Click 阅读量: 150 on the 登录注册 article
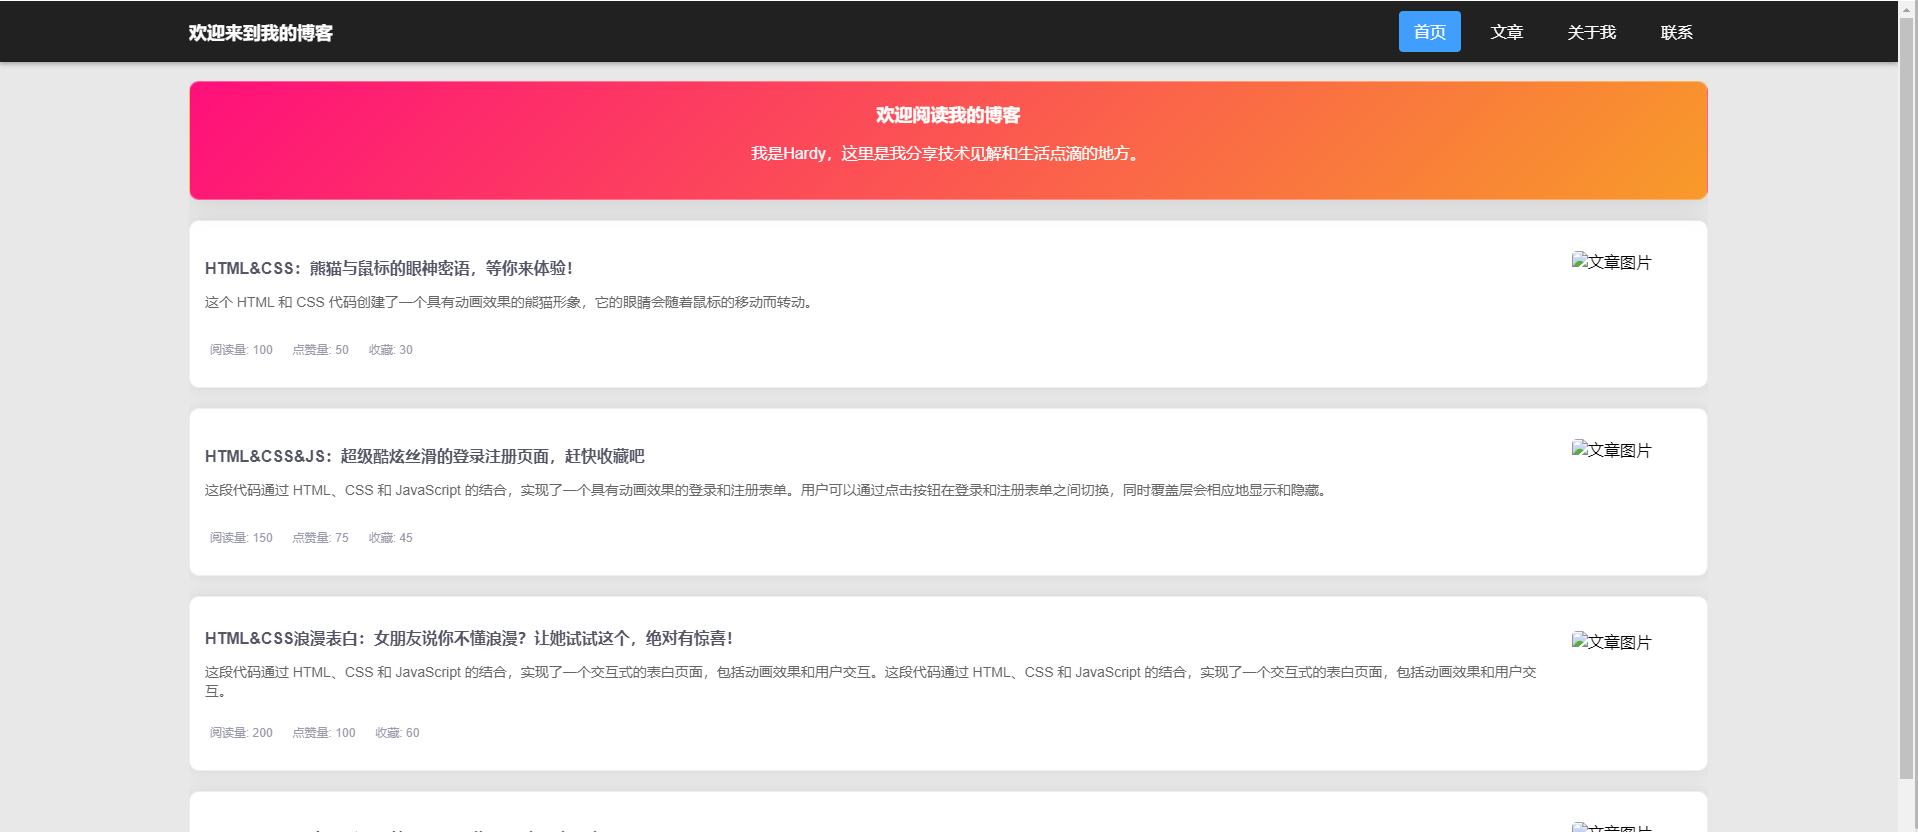 pyautogui.click(x=241, y=538)
